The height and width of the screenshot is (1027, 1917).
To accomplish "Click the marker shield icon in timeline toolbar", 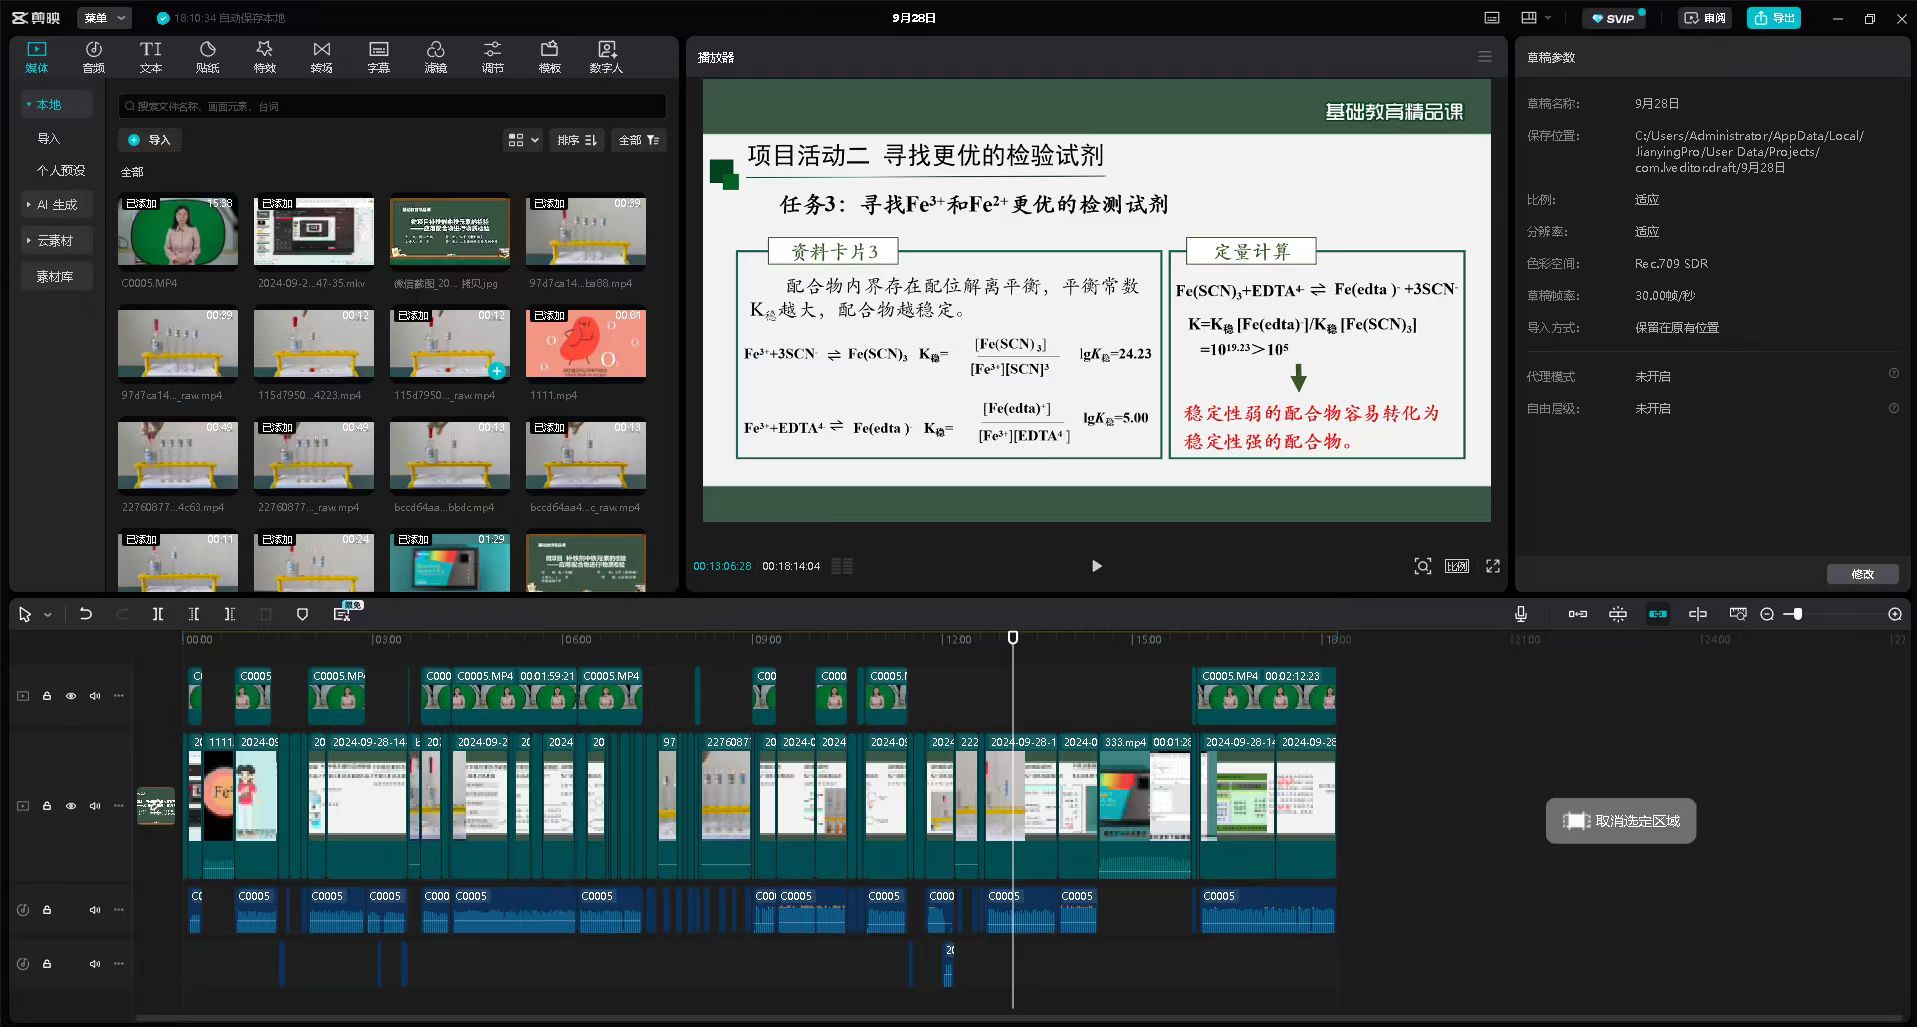I will point(302,614).
